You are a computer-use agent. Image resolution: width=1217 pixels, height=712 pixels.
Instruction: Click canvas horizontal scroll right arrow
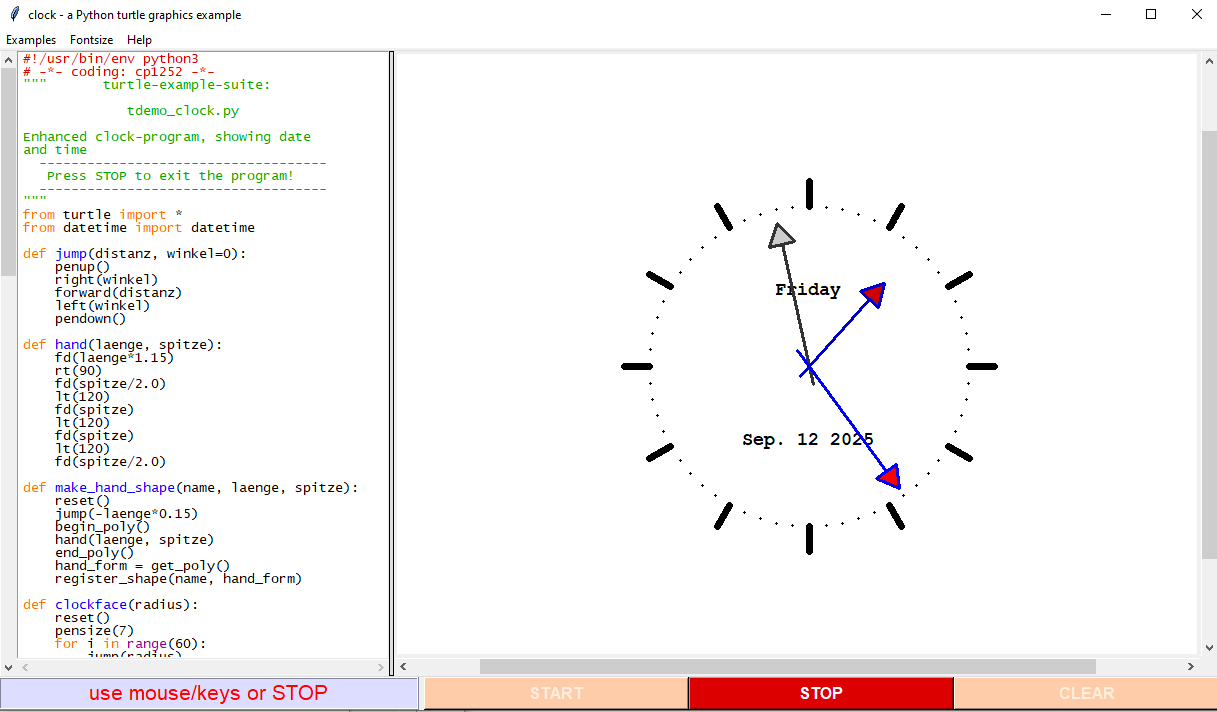(x=1190, y=666)
